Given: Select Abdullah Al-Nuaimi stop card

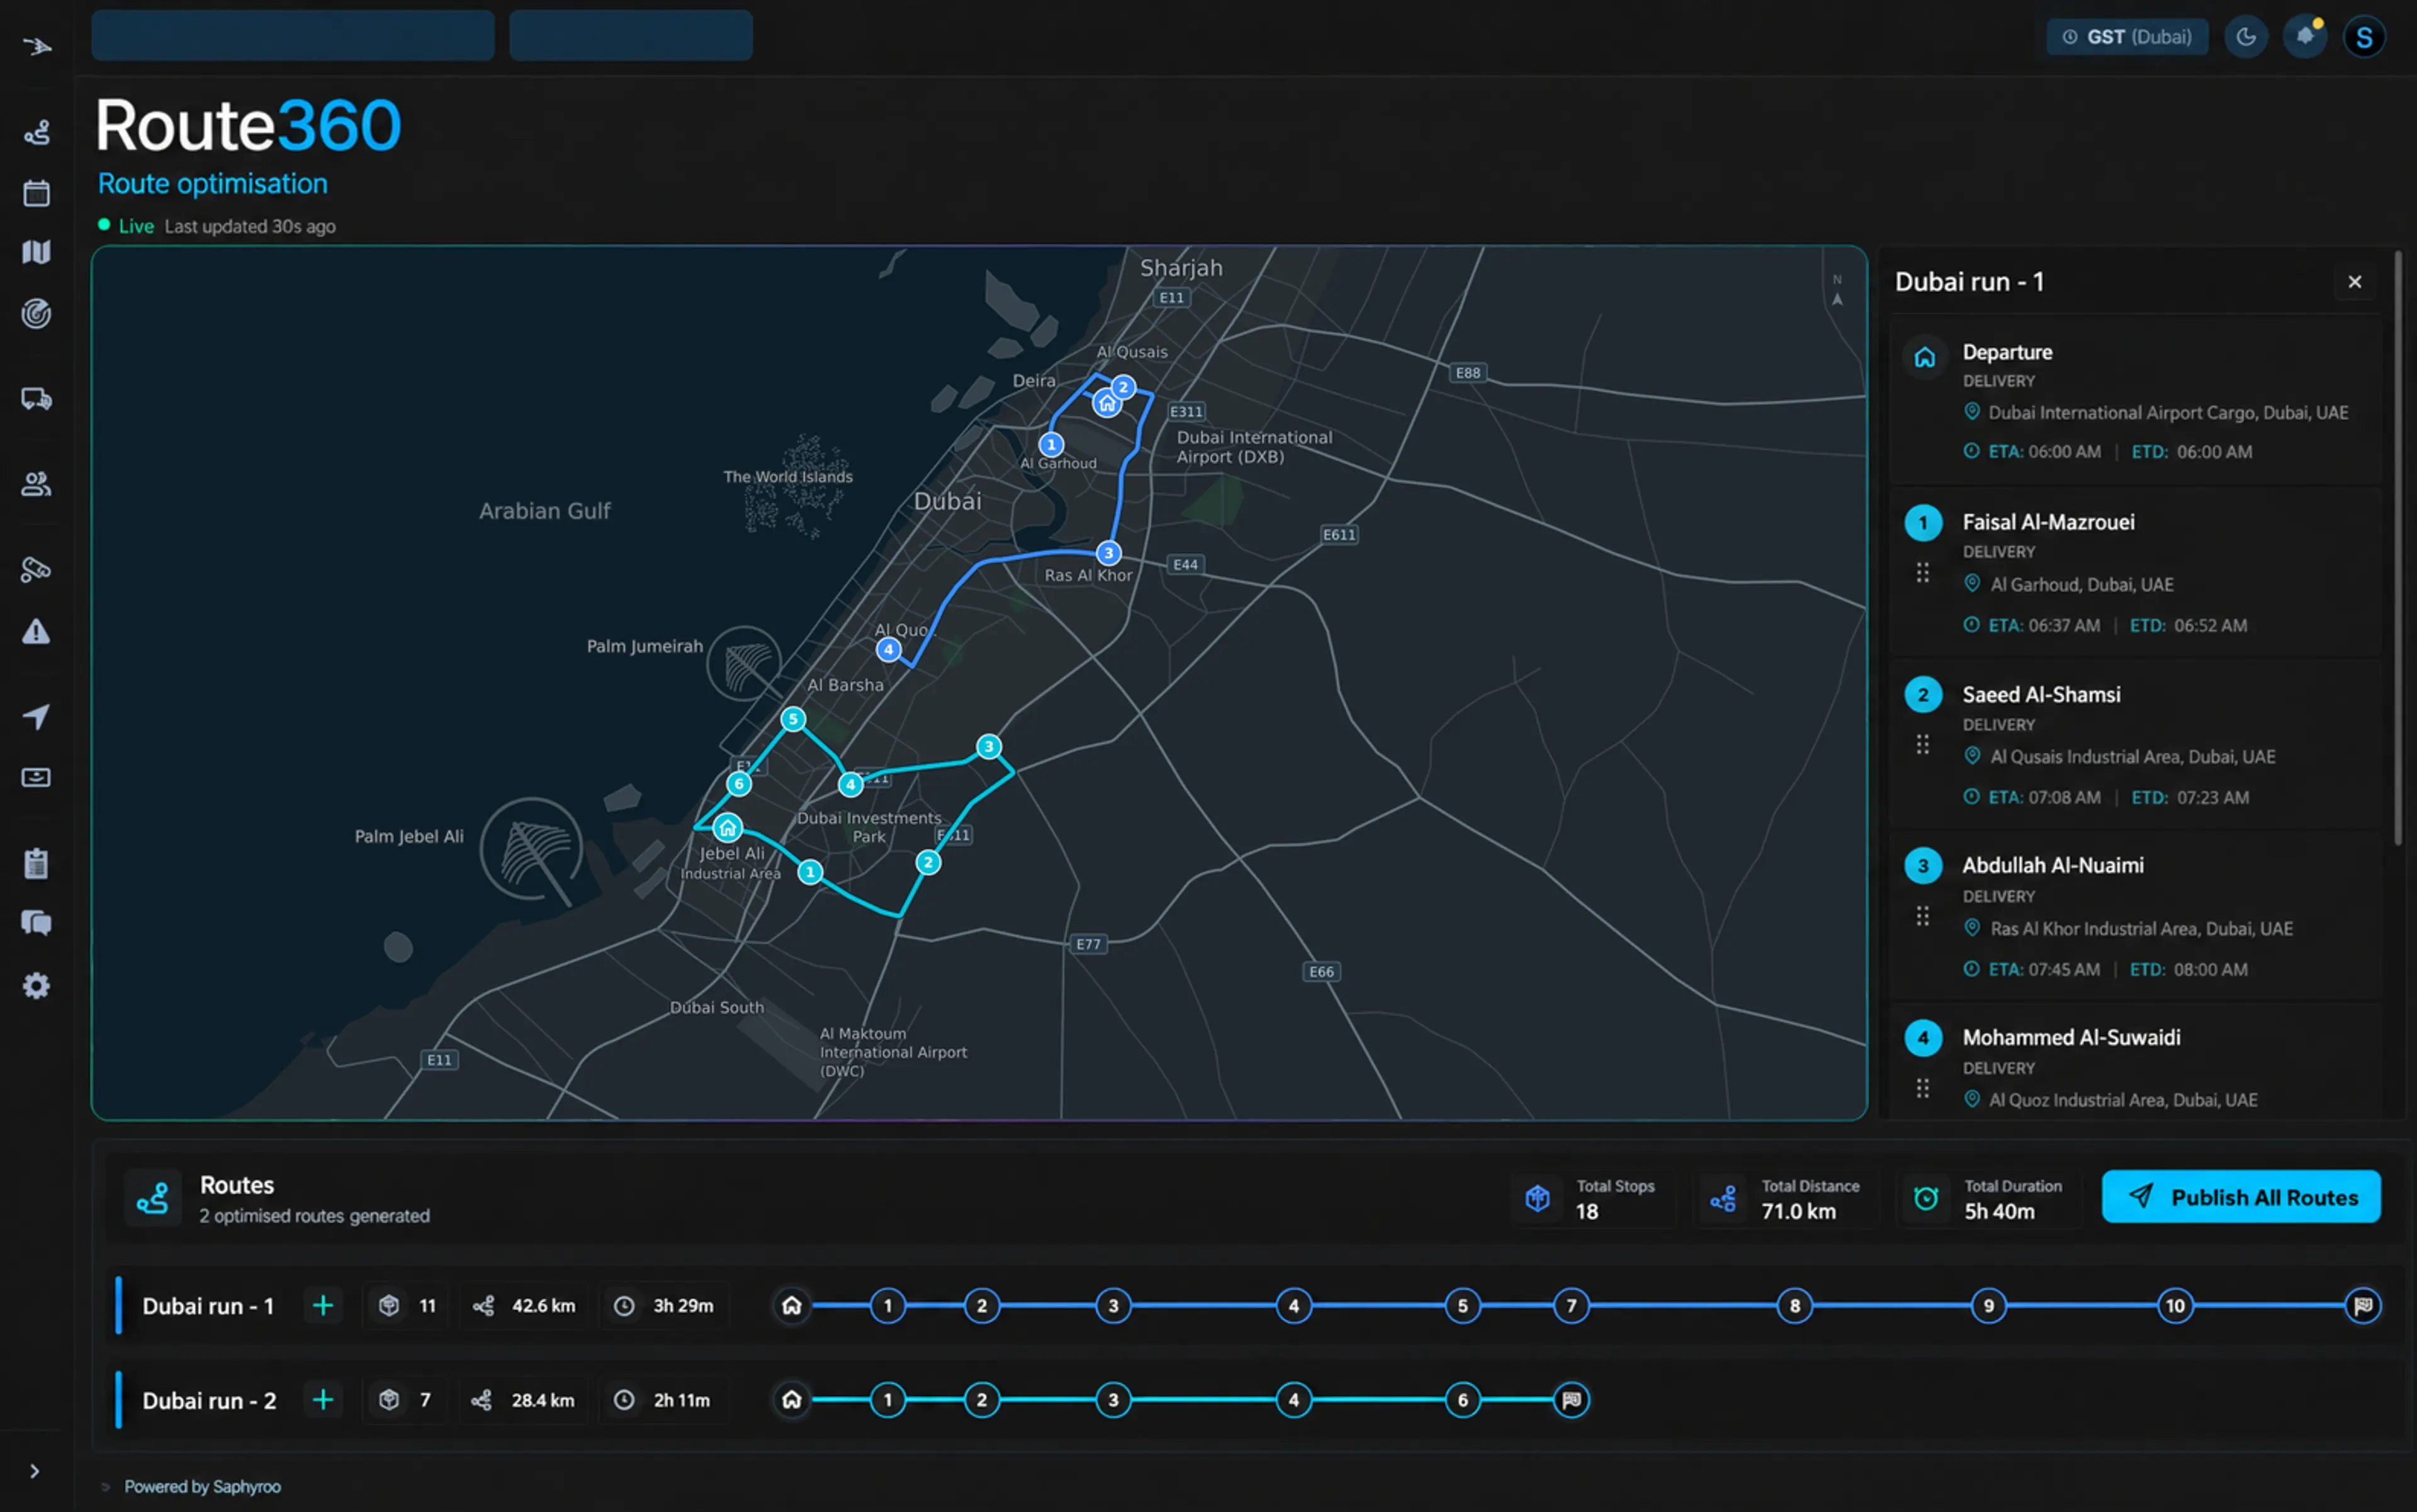Looking at the screenshot, I should [x=2136, y=916].
